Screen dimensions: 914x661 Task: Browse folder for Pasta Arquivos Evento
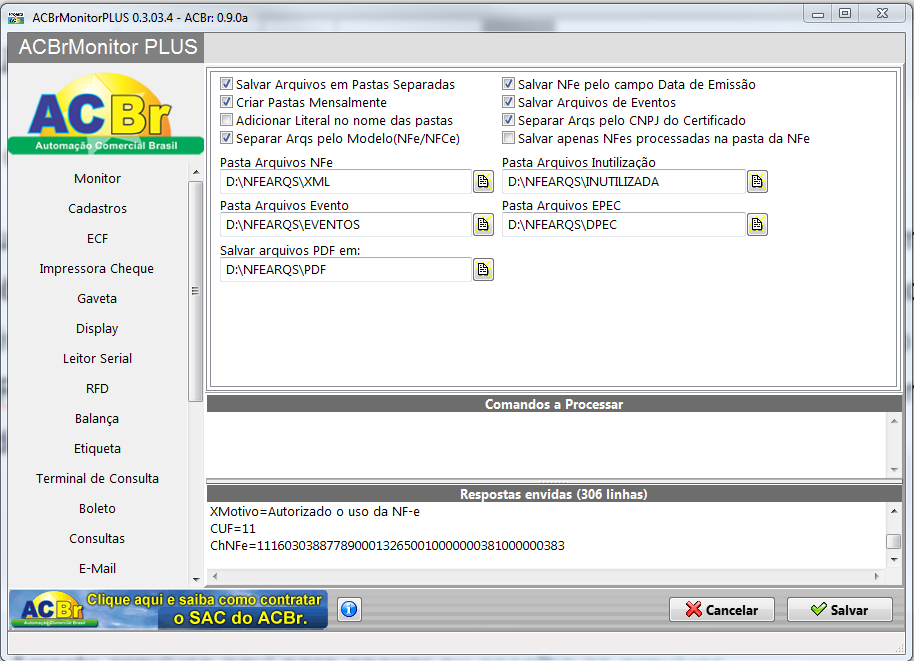point(483,224)
